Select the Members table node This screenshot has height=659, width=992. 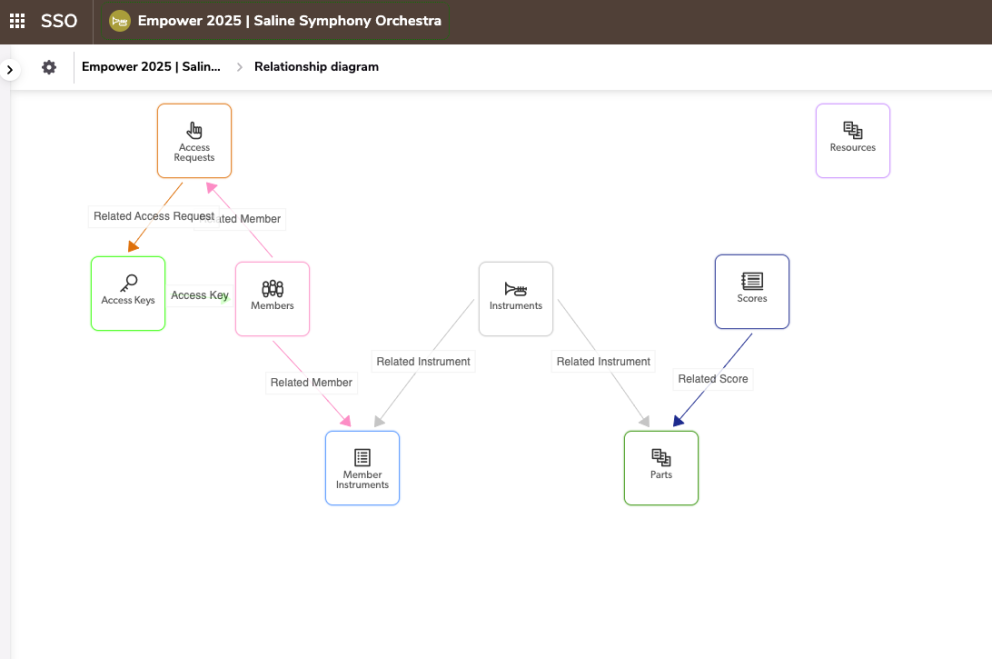(272, 298)
